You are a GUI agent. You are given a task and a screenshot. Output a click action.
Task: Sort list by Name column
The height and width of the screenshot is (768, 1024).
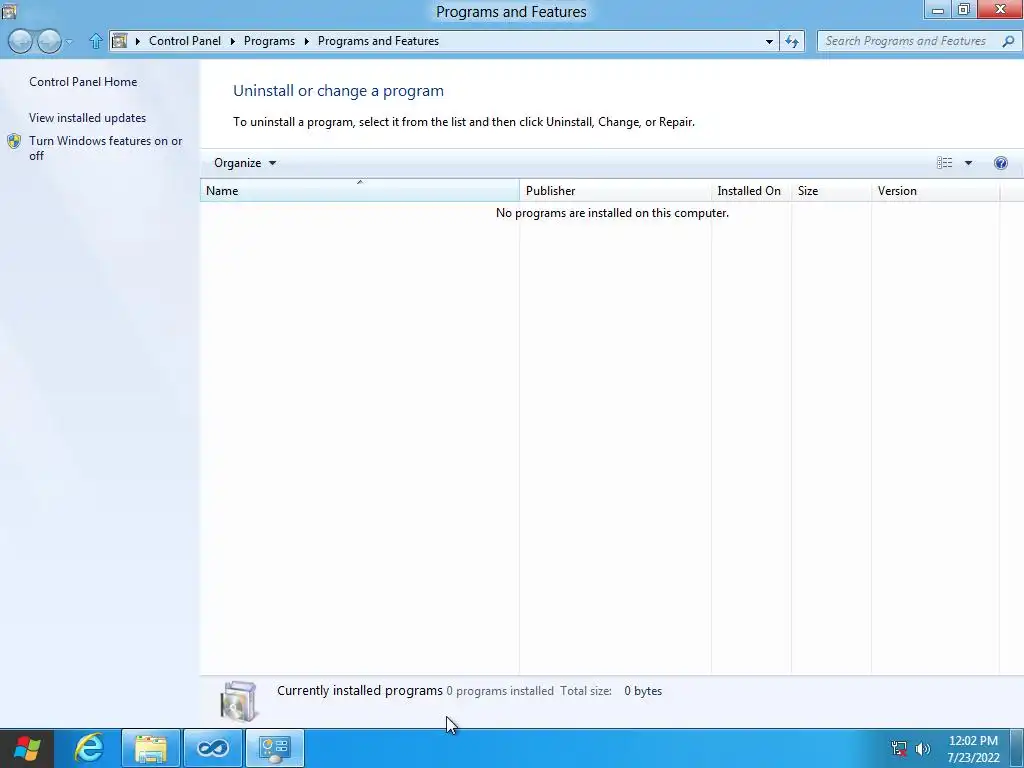[359, 191]
